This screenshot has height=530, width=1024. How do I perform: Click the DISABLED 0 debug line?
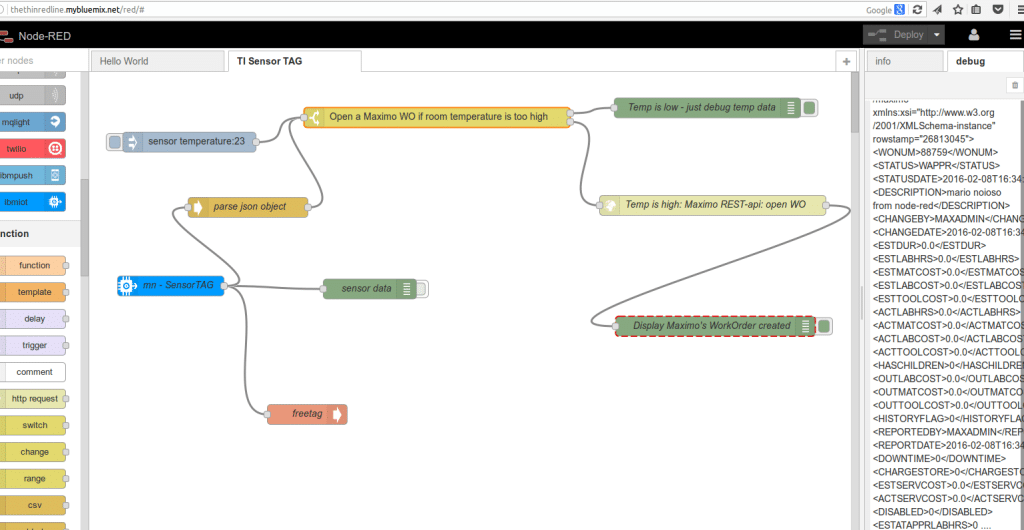pos(932,512)
